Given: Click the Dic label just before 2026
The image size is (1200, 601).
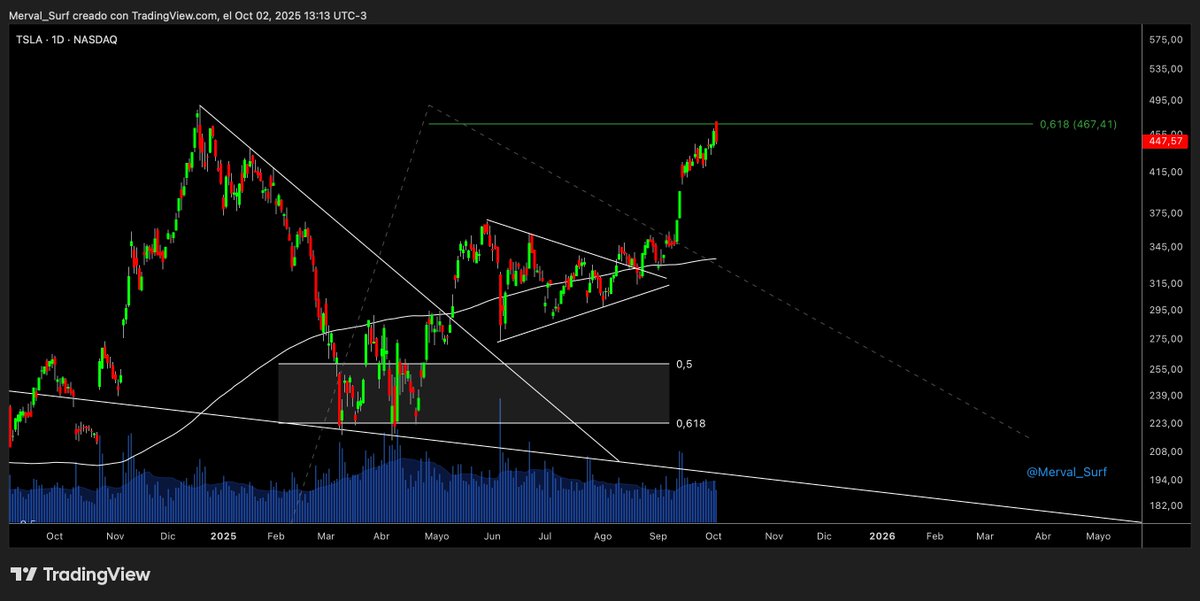Looking at the screenshot, I should tap(823, 536).
